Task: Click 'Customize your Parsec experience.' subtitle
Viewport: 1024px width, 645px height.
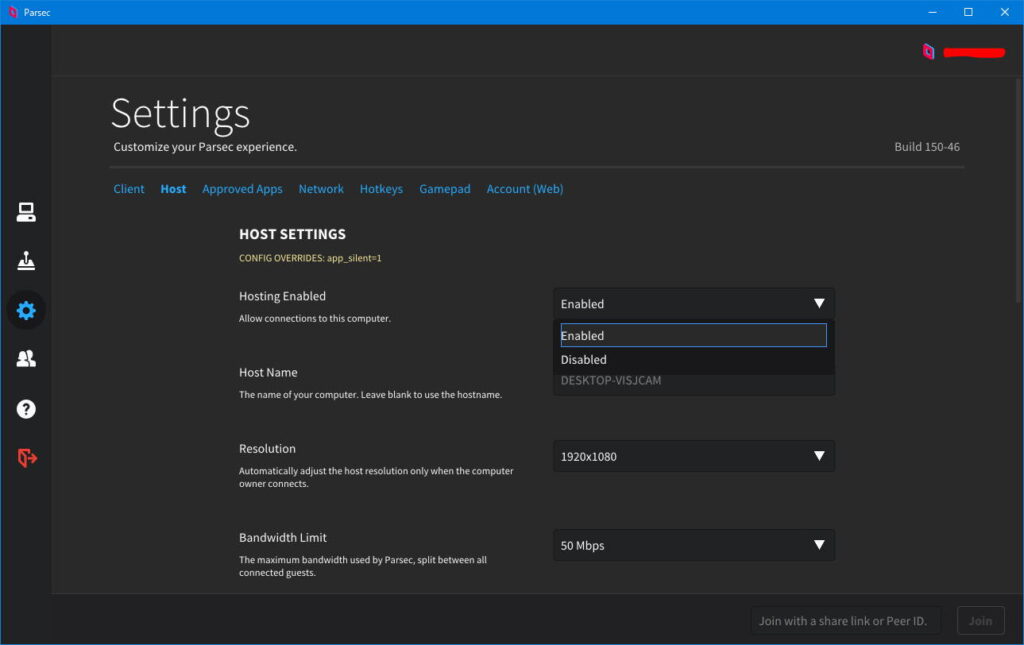Action: [x=205, y=147]
